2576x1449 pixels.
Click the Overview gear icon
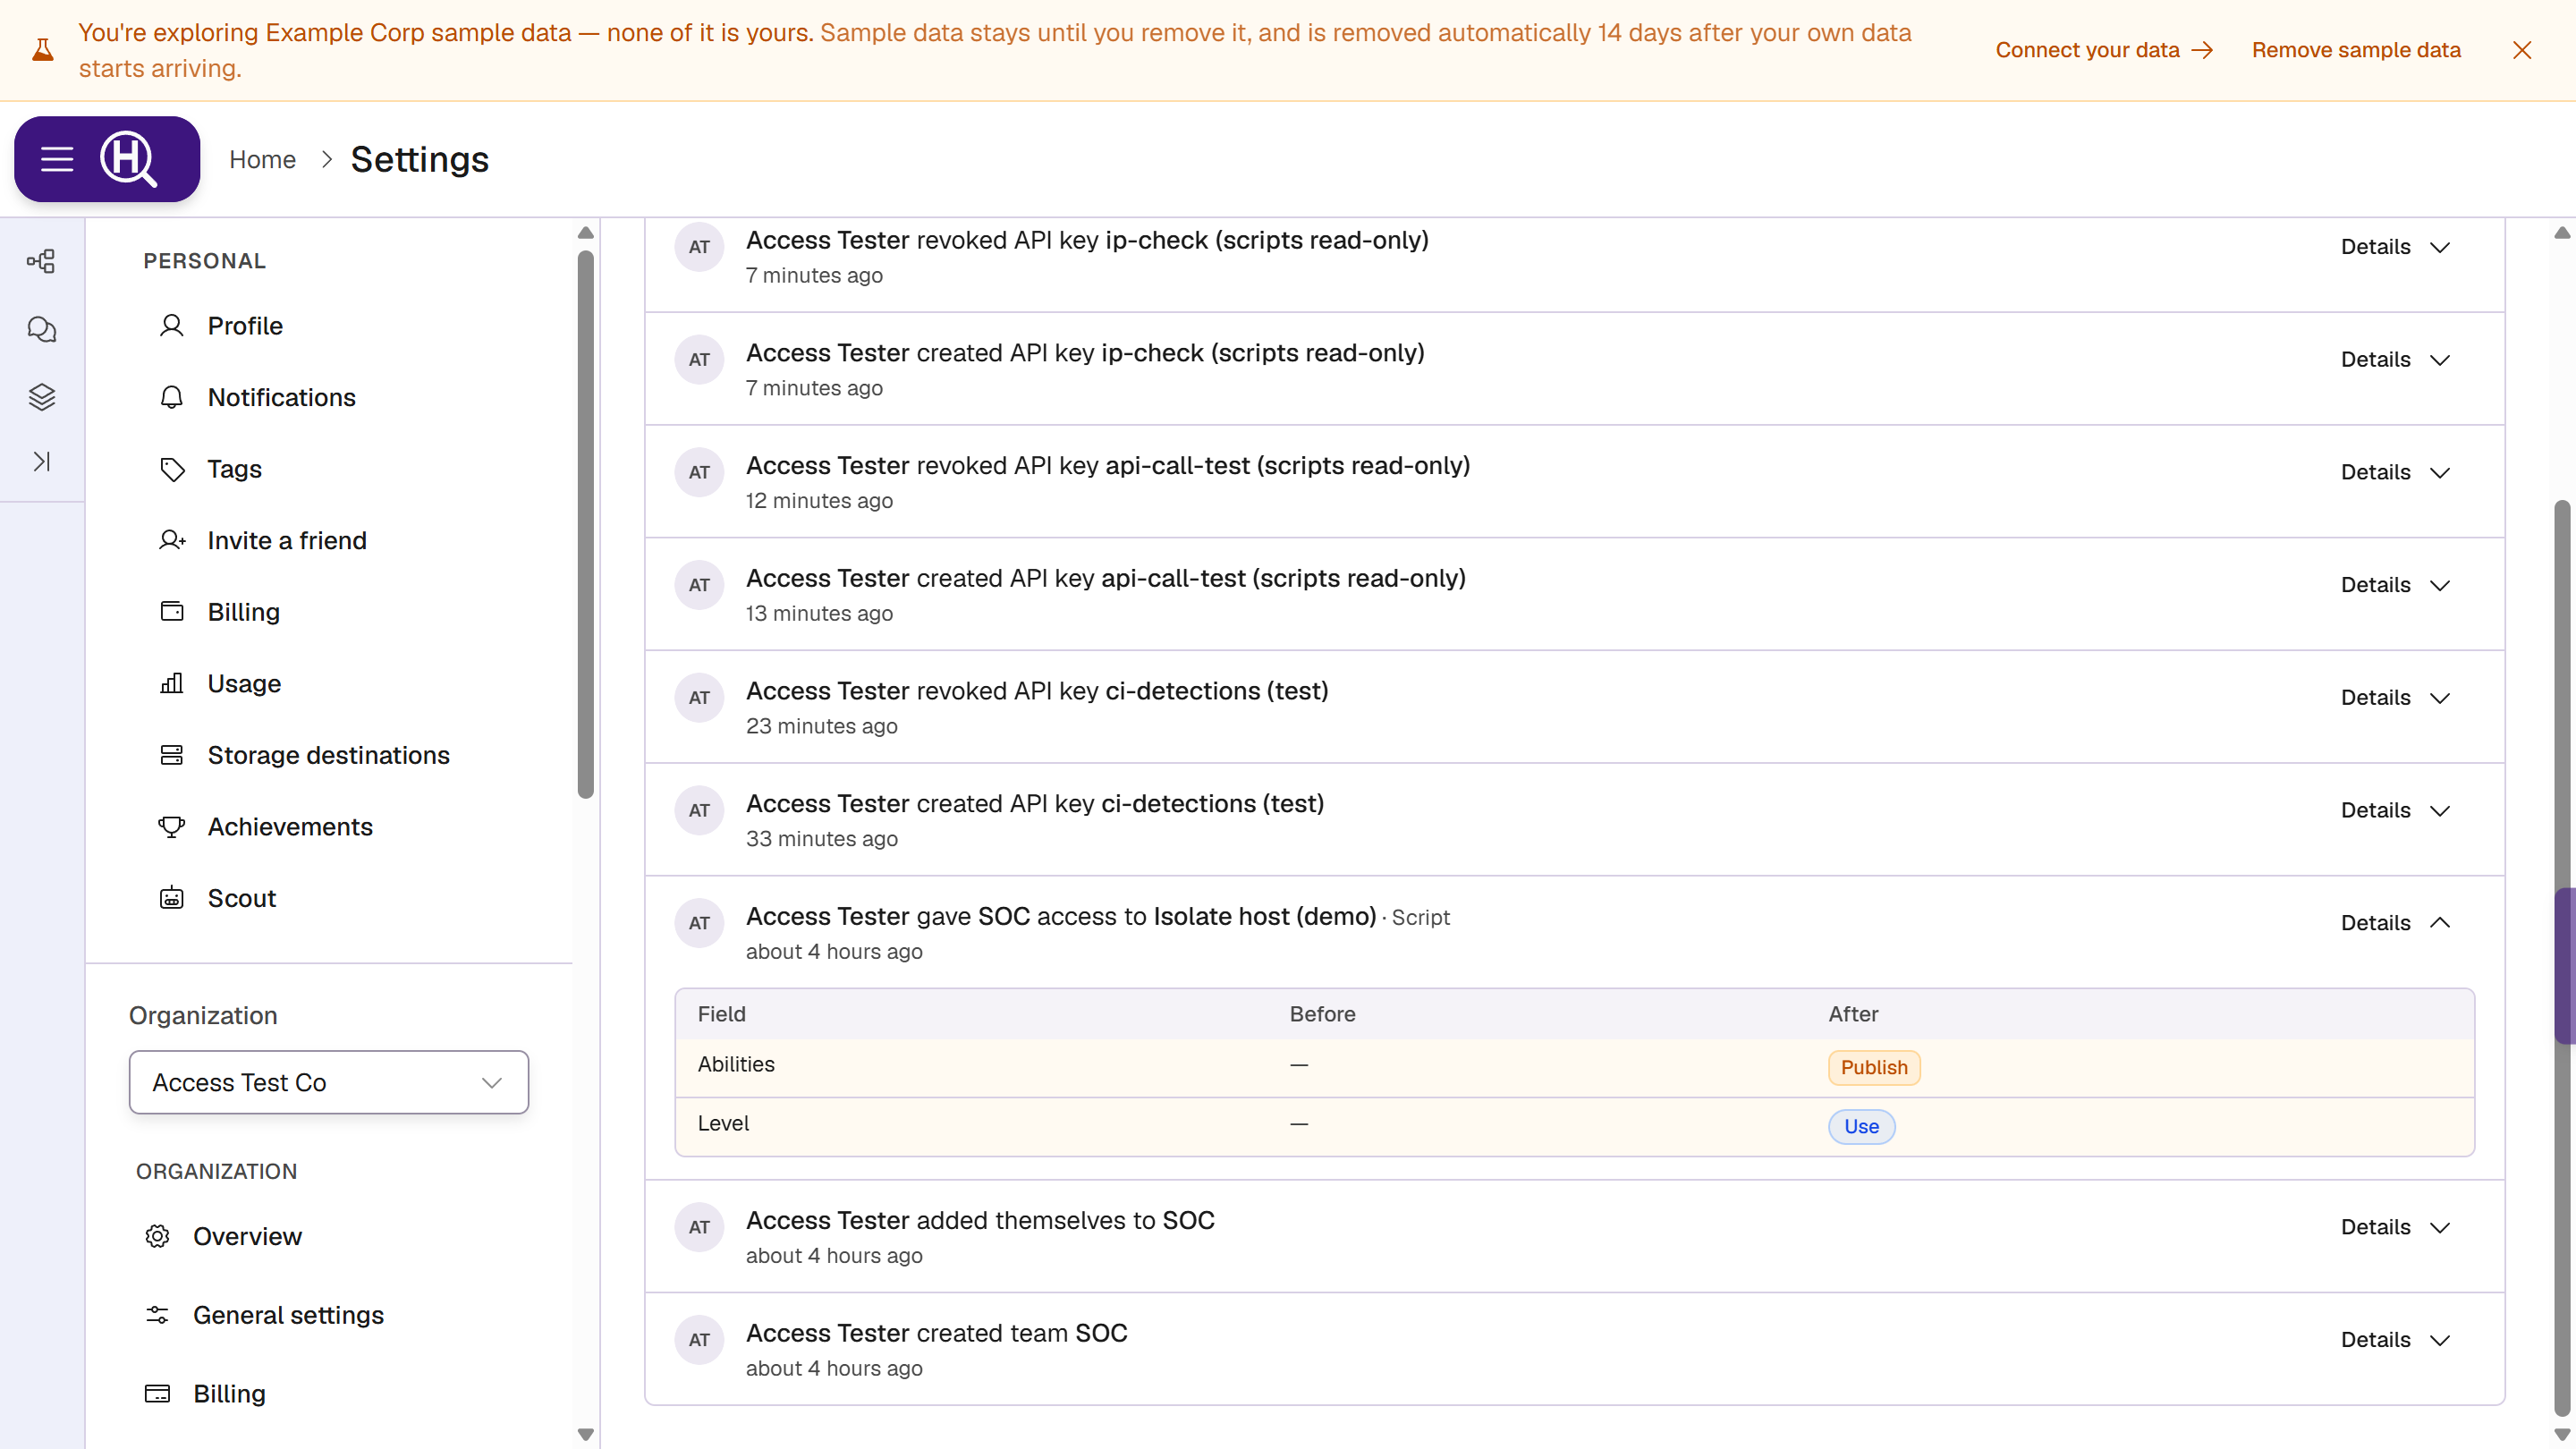[157, 1236]
